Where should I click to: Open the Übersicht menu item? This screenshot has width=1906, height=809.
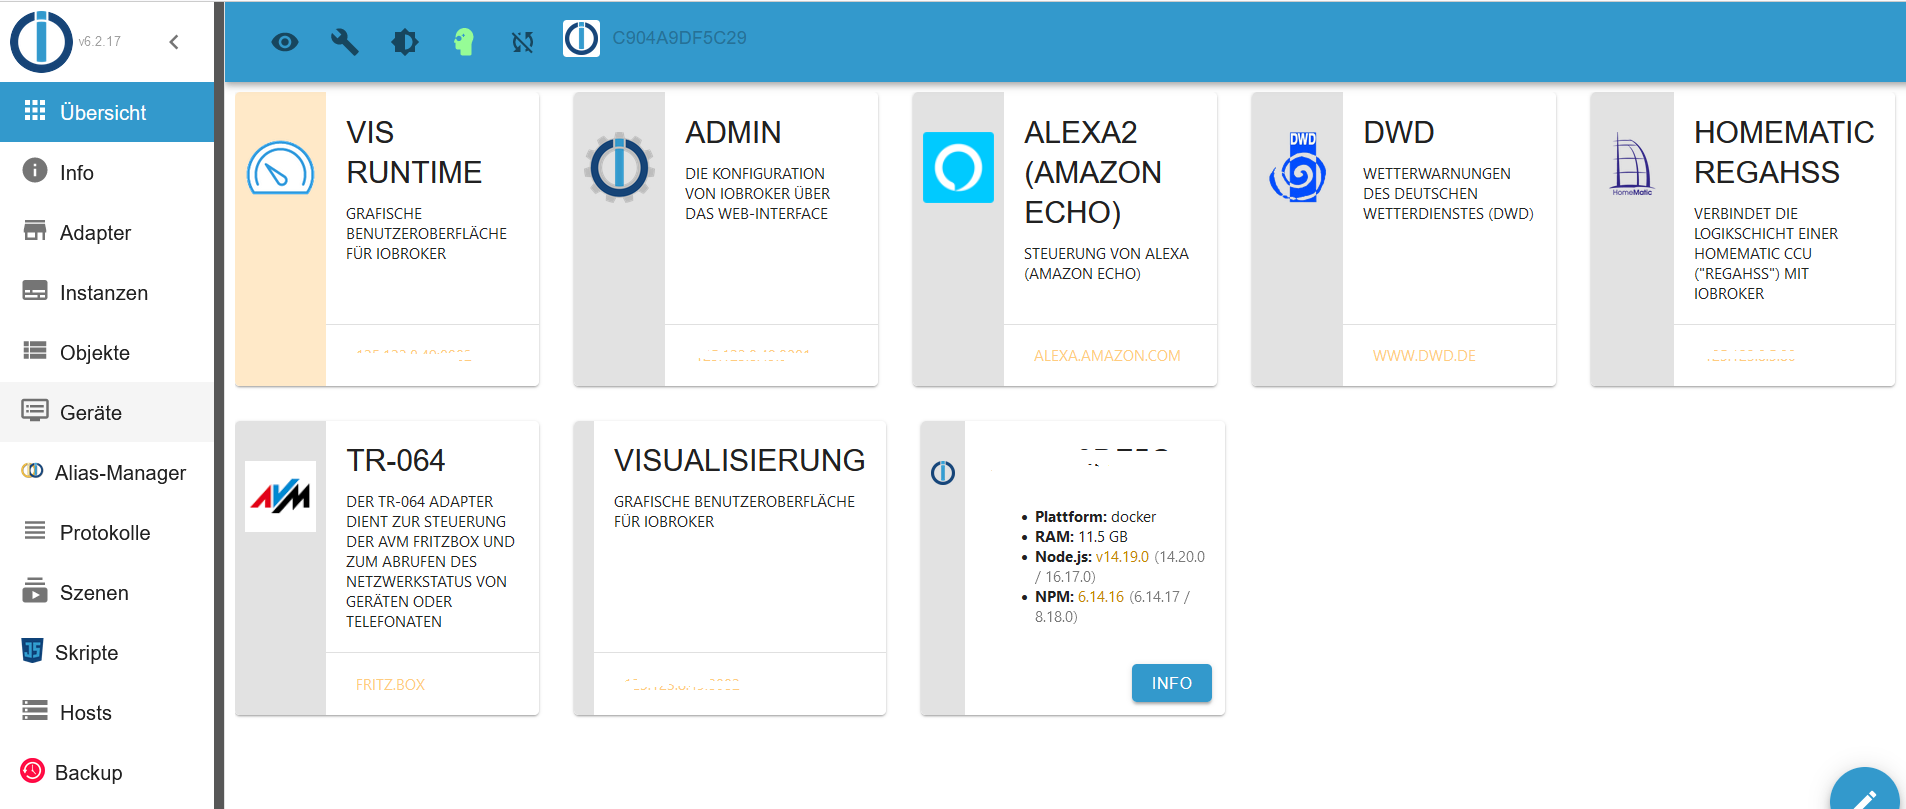tap(107, 112)
